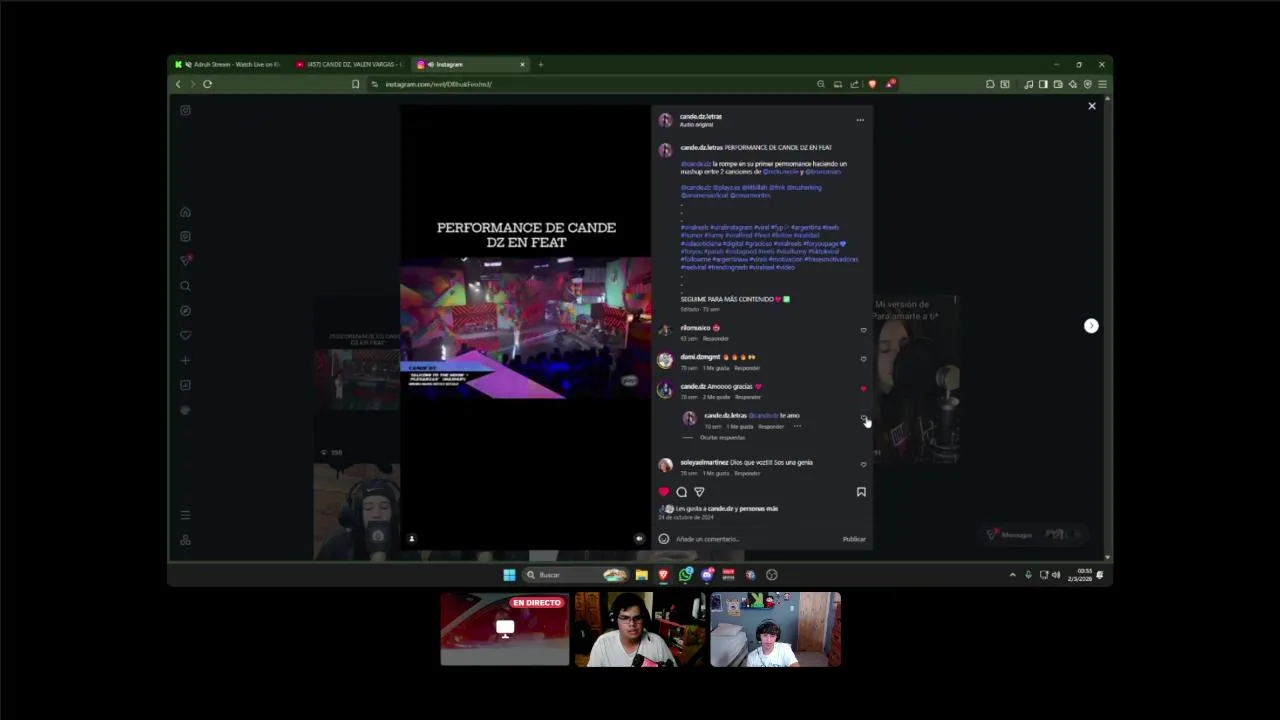1280x720 pixels.
Task: Open Search in Instagram sidebar
Action: click(x=185, y=286)
